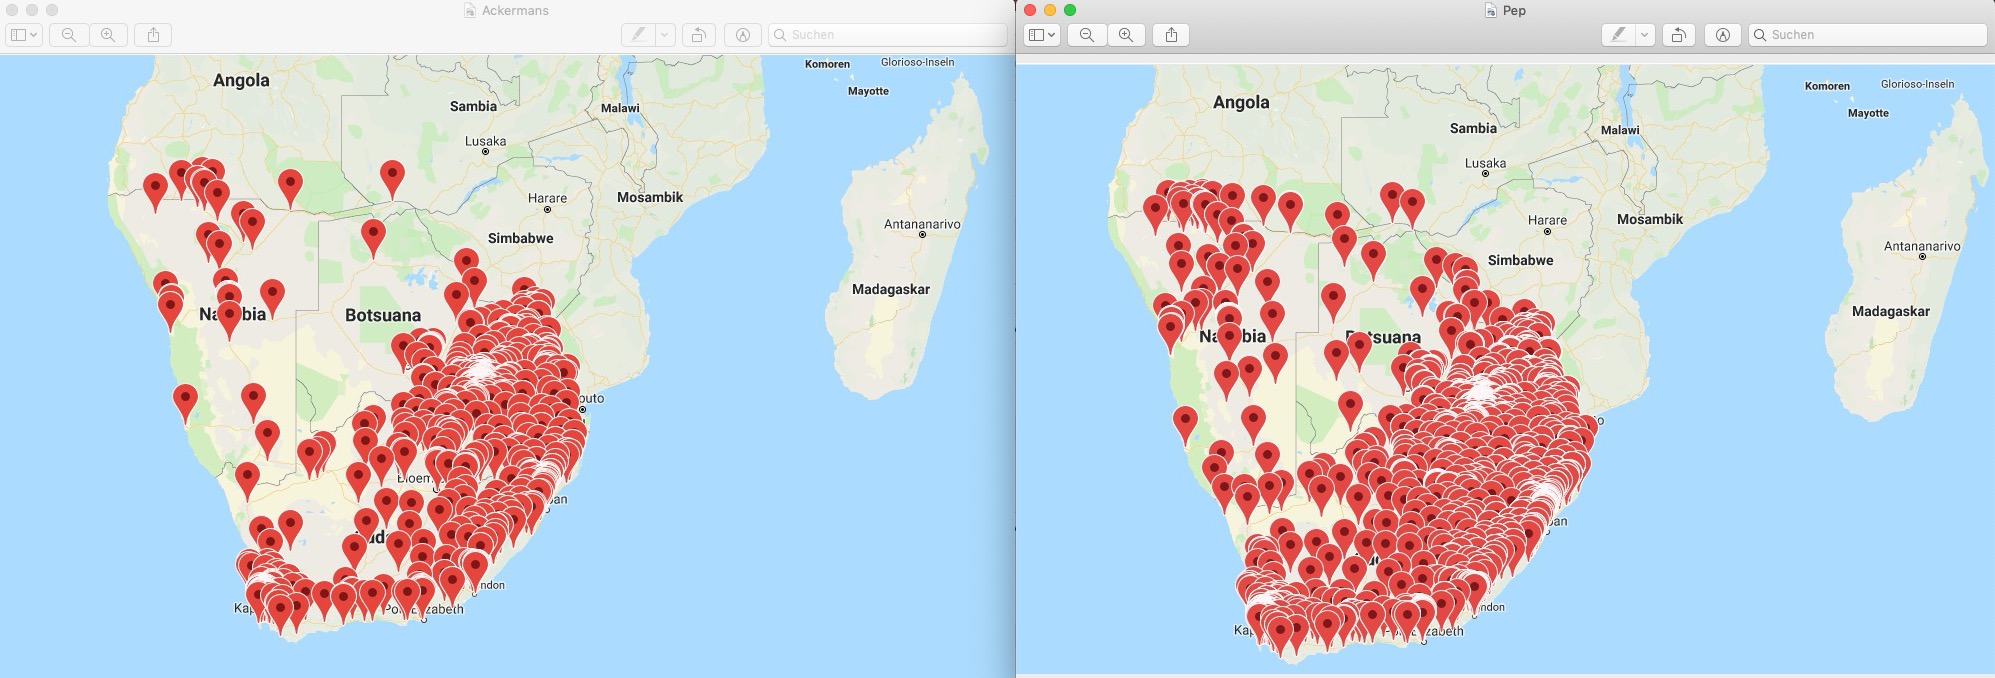The height and width of the screenshot is (678, 1995).
Task: Click Madagaskar label on Pep map
Action: (1891, 311)
